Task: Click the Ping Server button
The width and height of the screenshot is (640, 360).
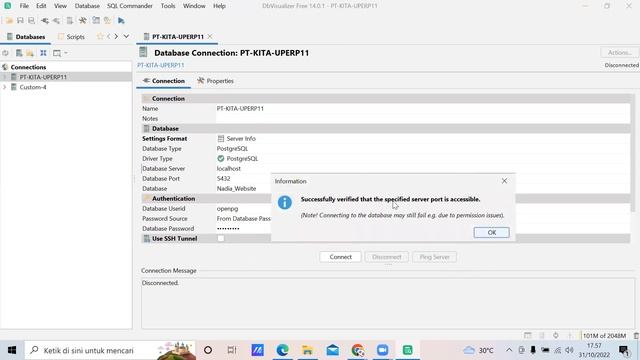Action: click(x=434, y=257)
